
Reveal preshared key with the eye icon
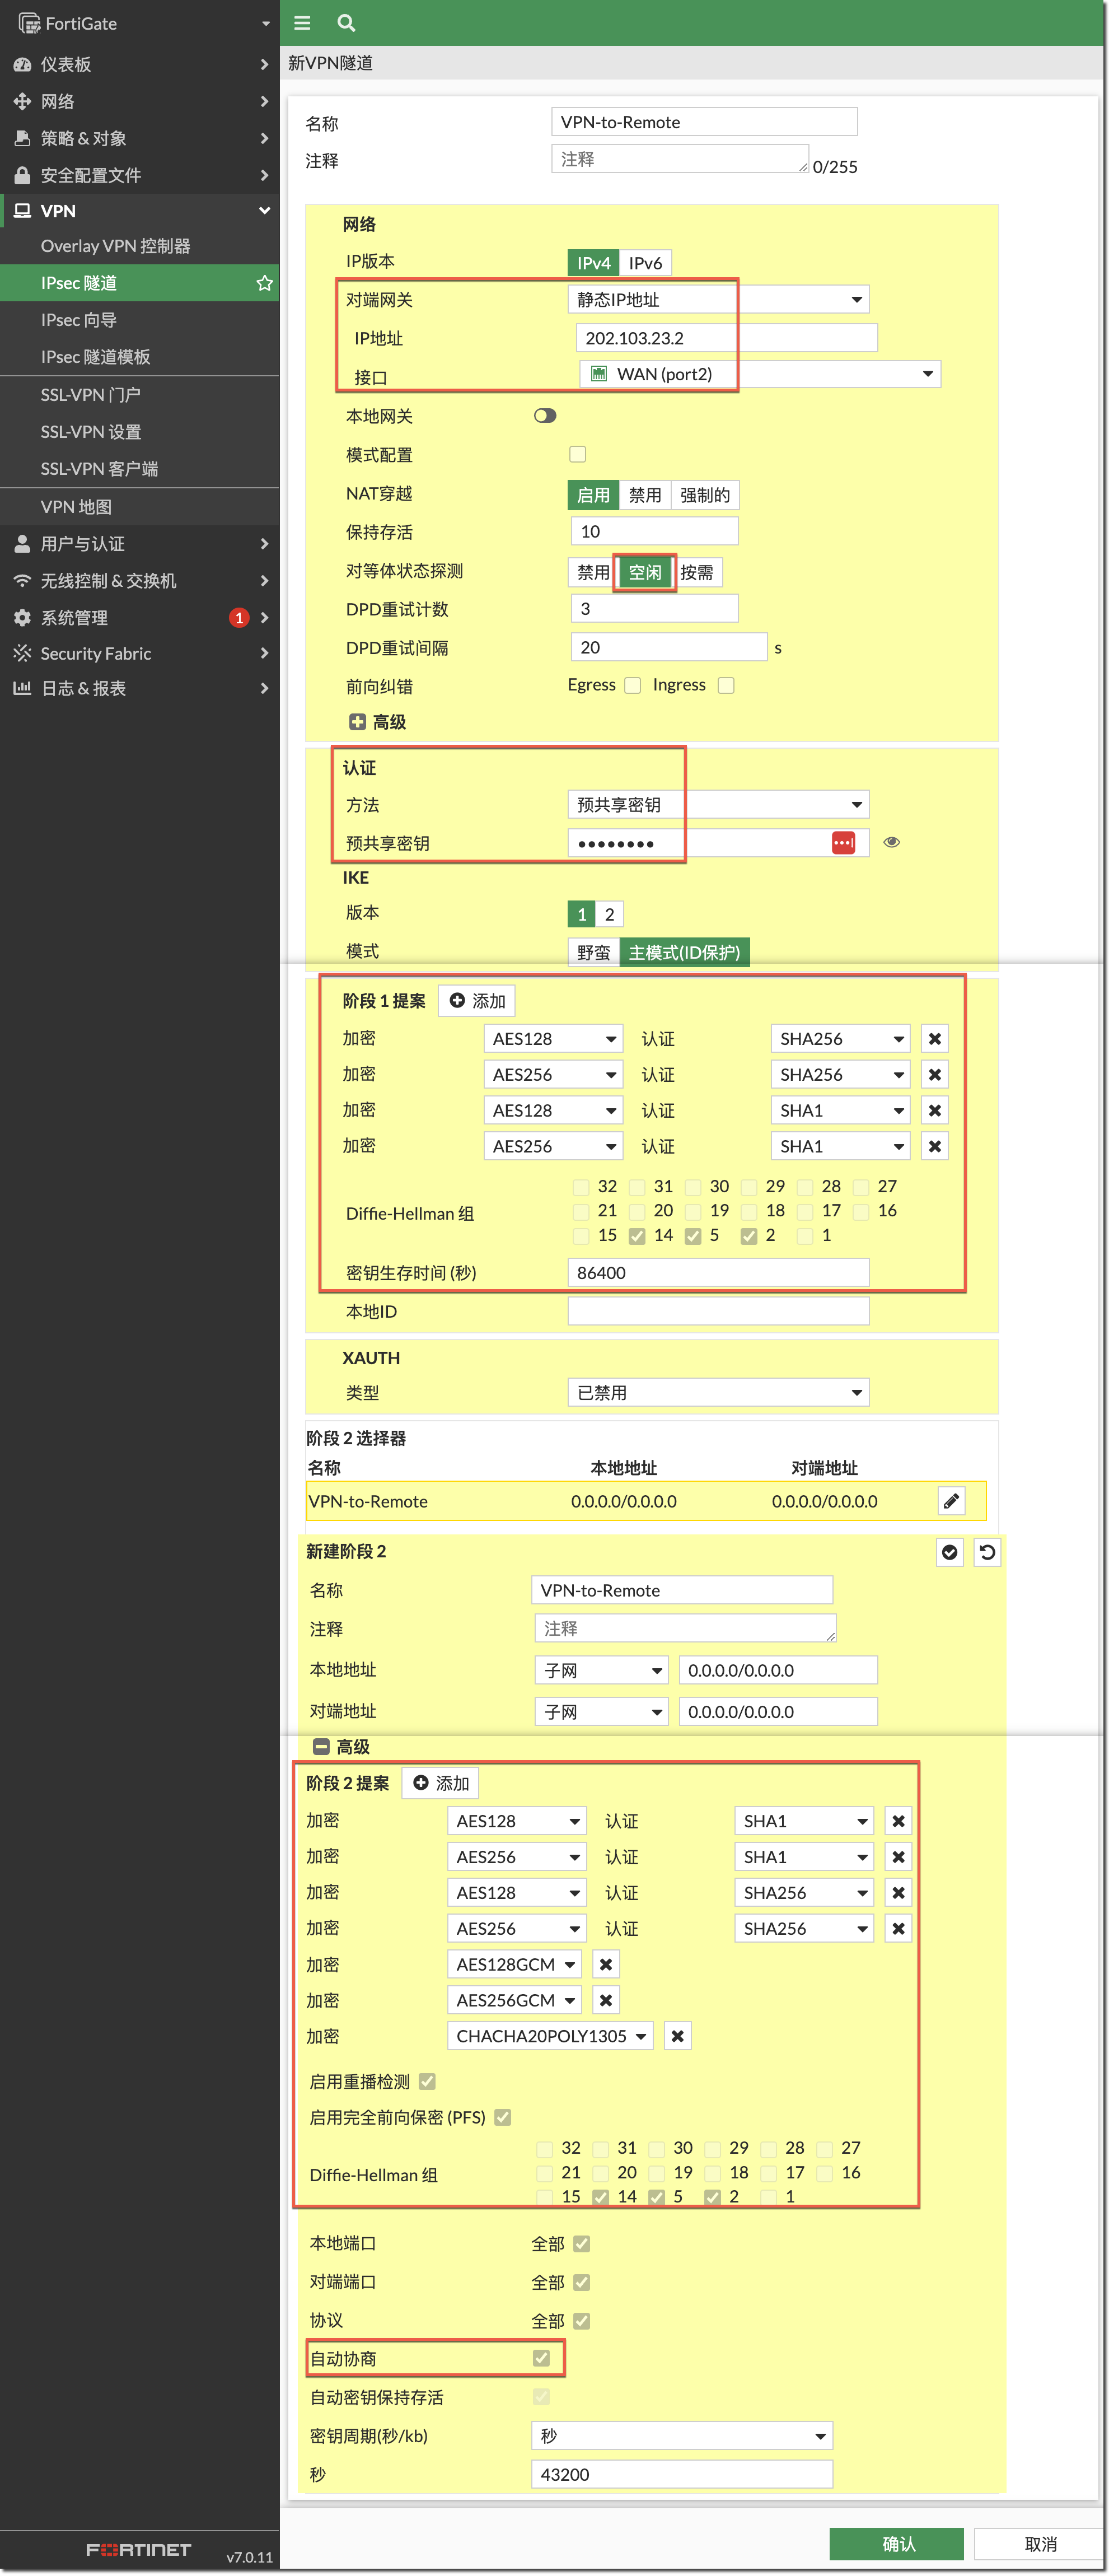click(x=891, y=842)
